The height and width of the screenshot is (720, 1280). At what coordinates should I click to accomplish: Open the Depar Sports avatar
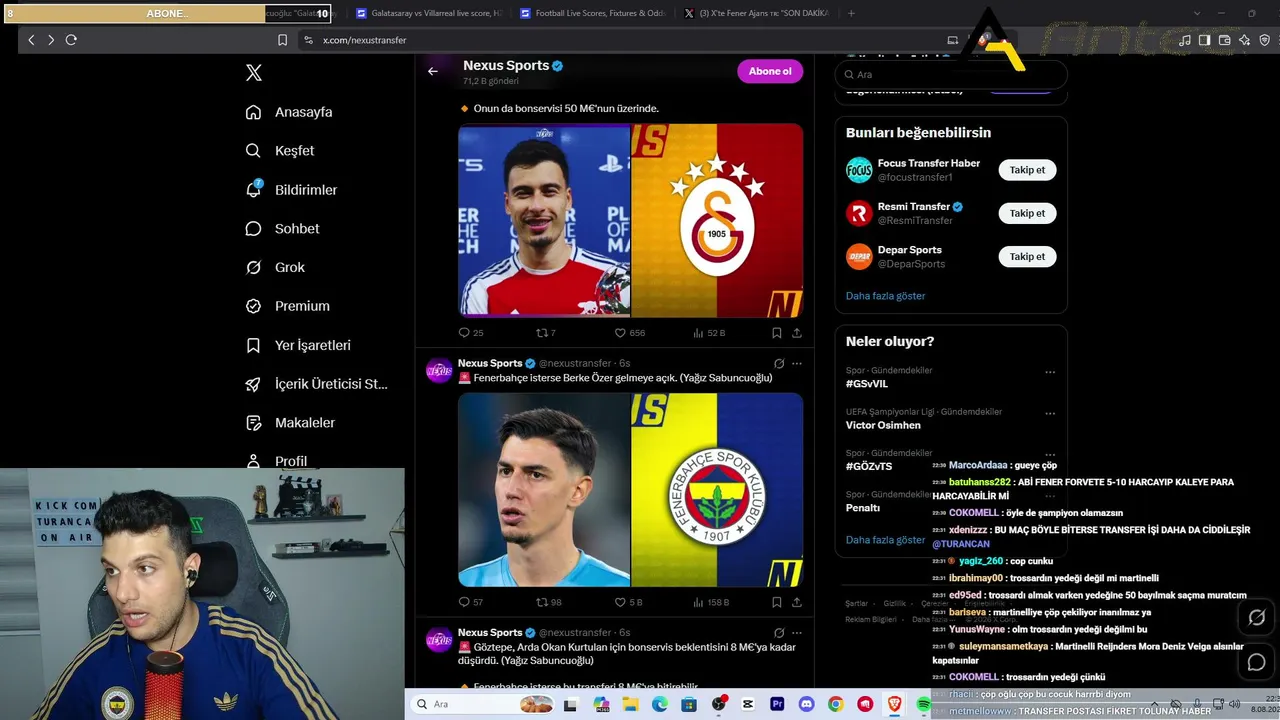click(x=859, y=257)
